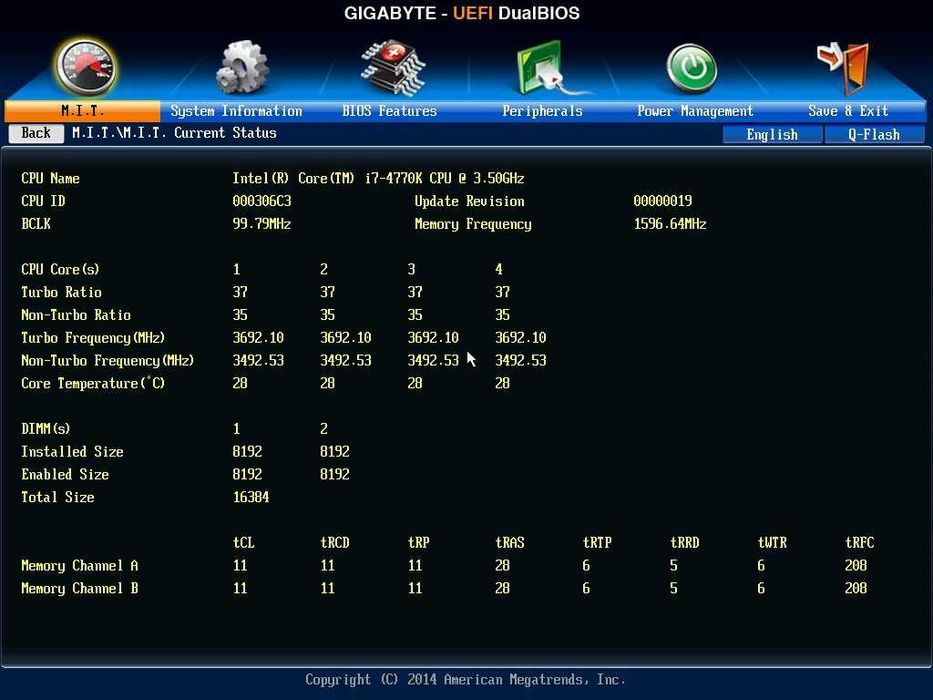933x700 pixels.
Task: Click the M.I.T. speedometer gauge icon
Action: click(x=85, y=67)
